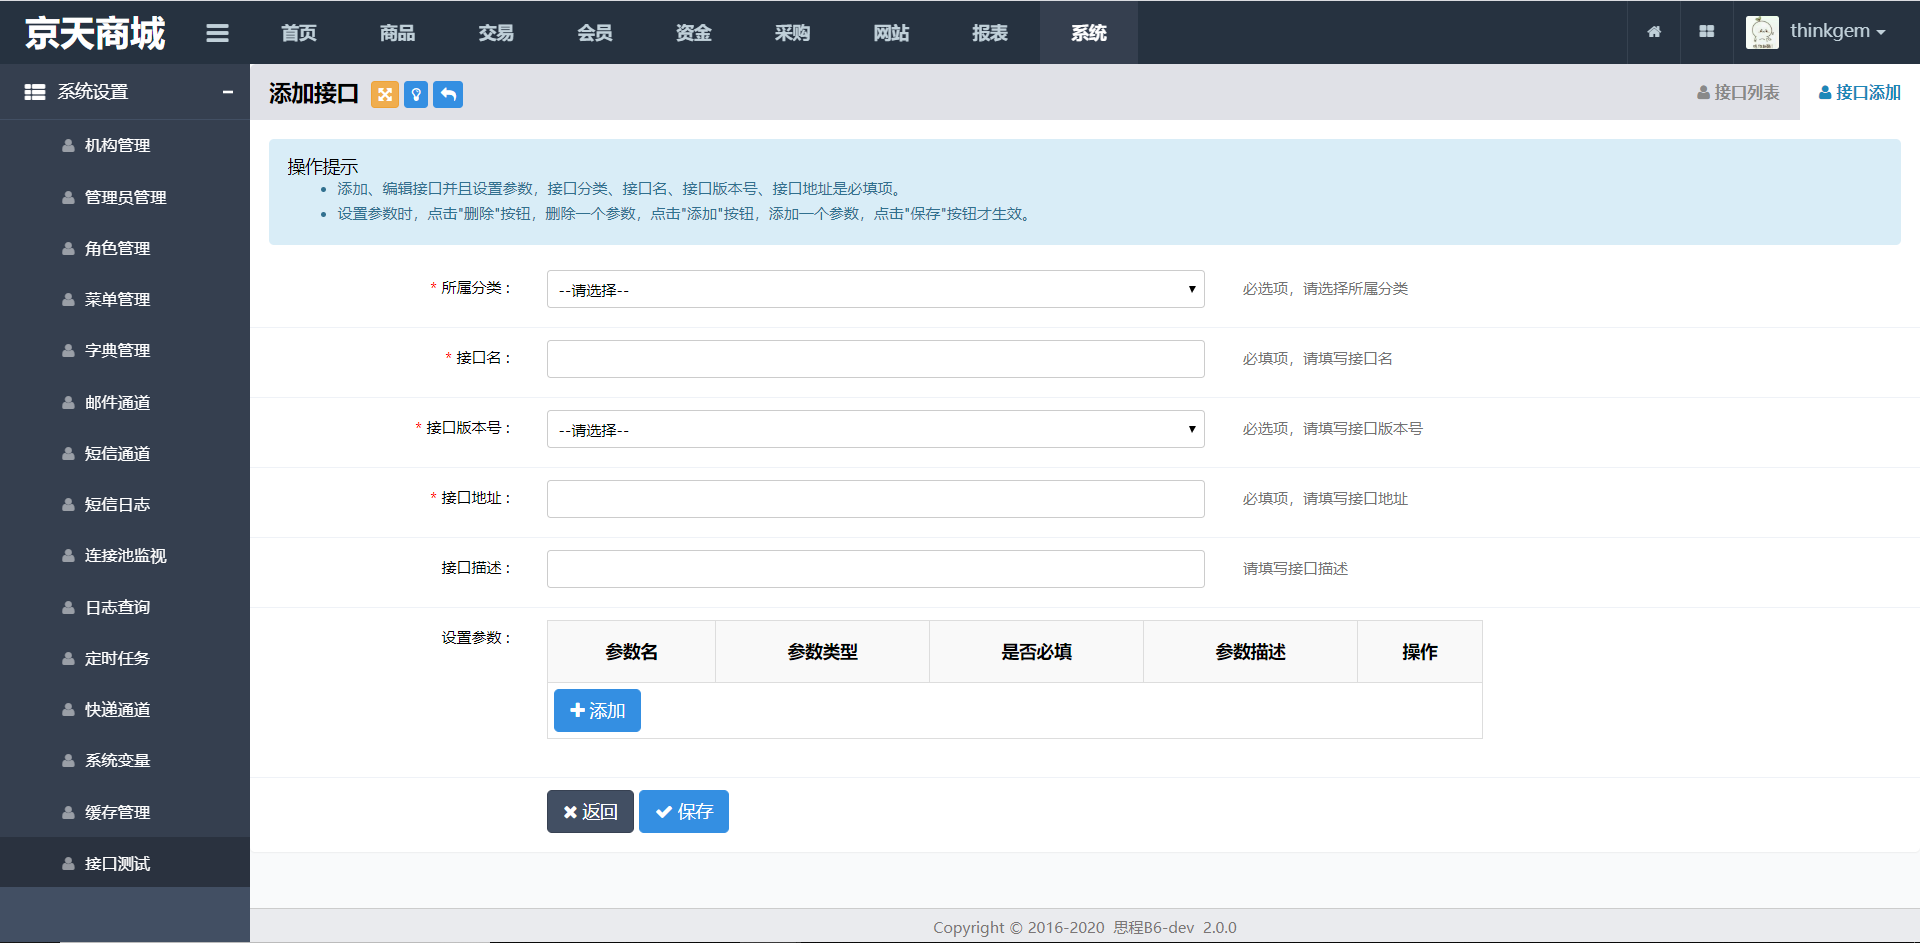
Task: Open the 报表 top menu
Action: [x=990, y=33]
